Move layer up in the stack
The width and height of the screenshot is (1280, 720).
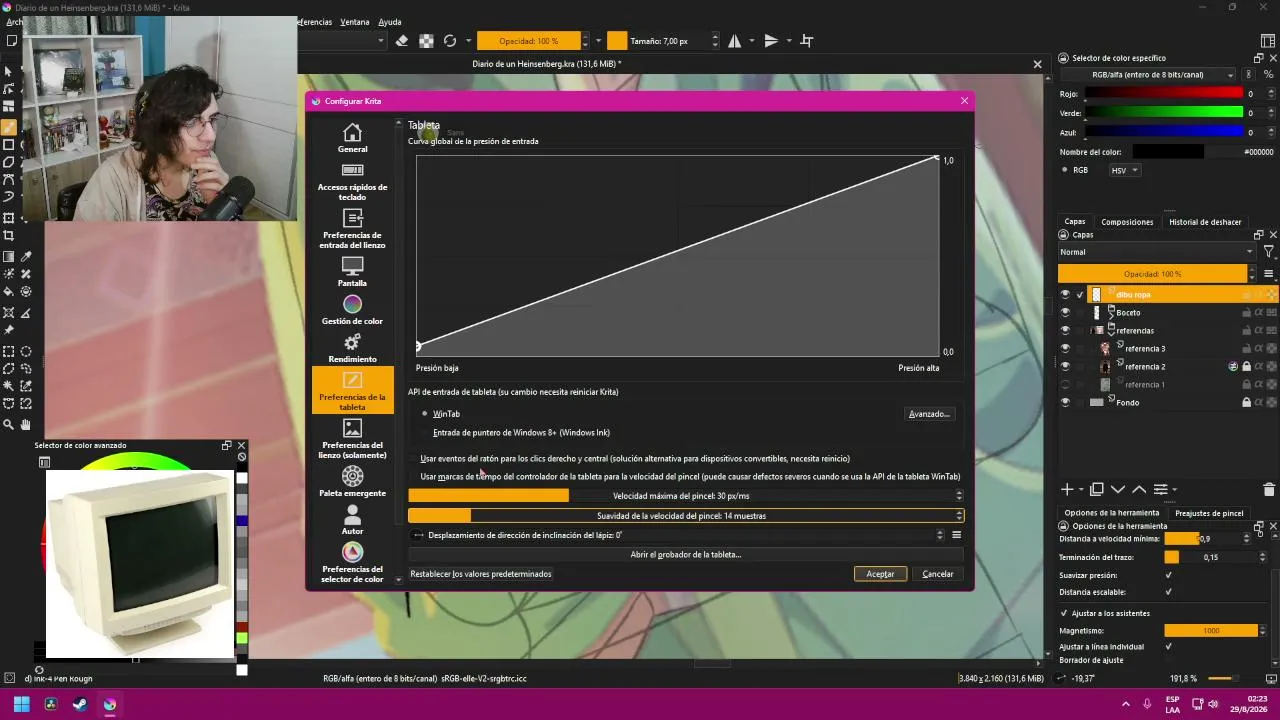coord(1139,489)
